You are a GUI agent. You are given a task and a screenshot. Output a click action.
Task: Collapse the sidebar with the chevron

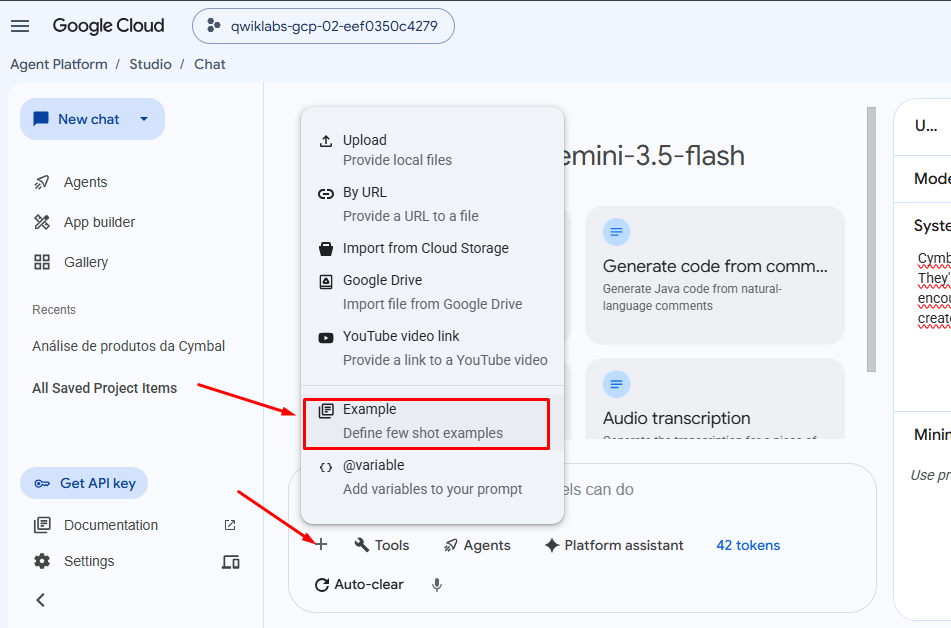coord(41,600)
